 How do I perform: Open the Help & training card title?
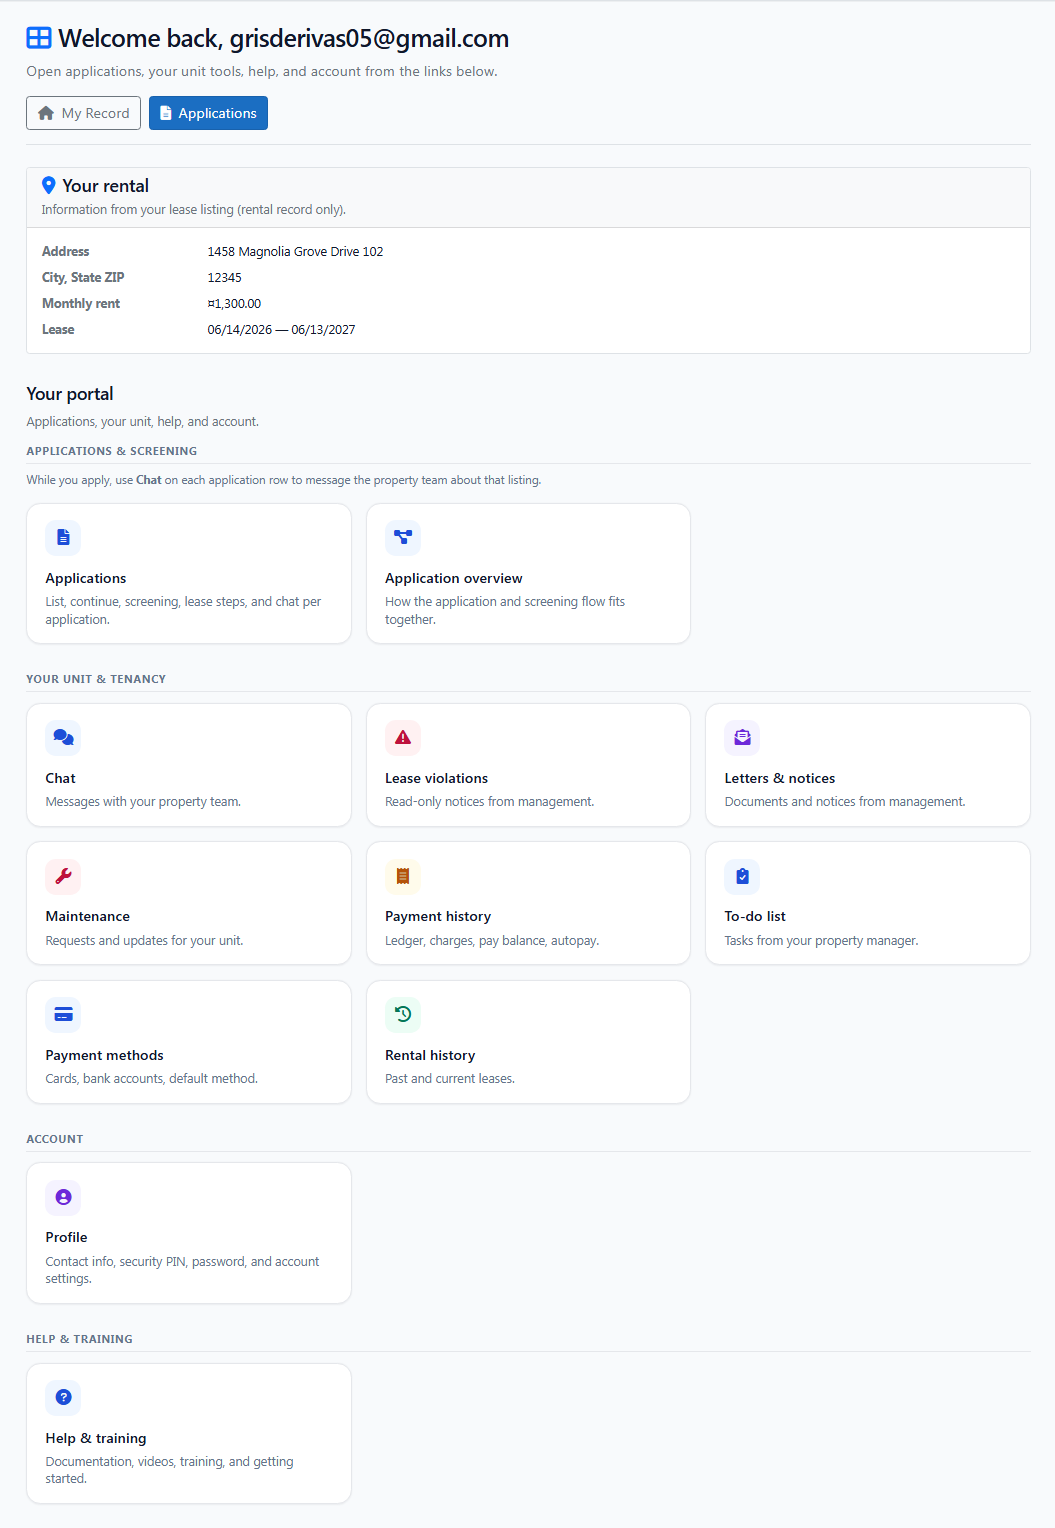[96, 1438]
